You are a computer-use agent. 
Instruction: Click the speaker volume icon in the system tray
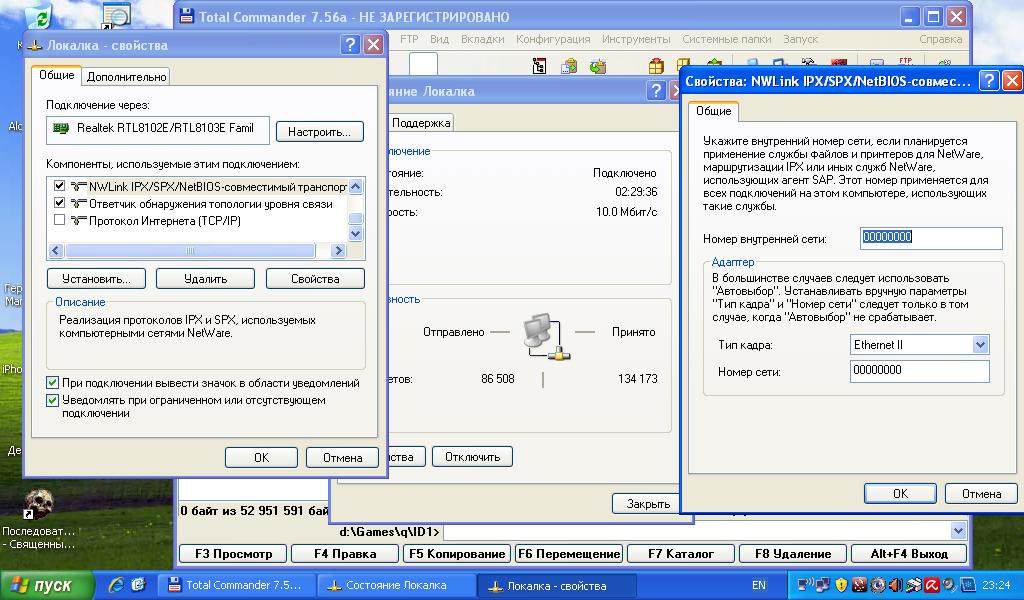pos(895,585)
